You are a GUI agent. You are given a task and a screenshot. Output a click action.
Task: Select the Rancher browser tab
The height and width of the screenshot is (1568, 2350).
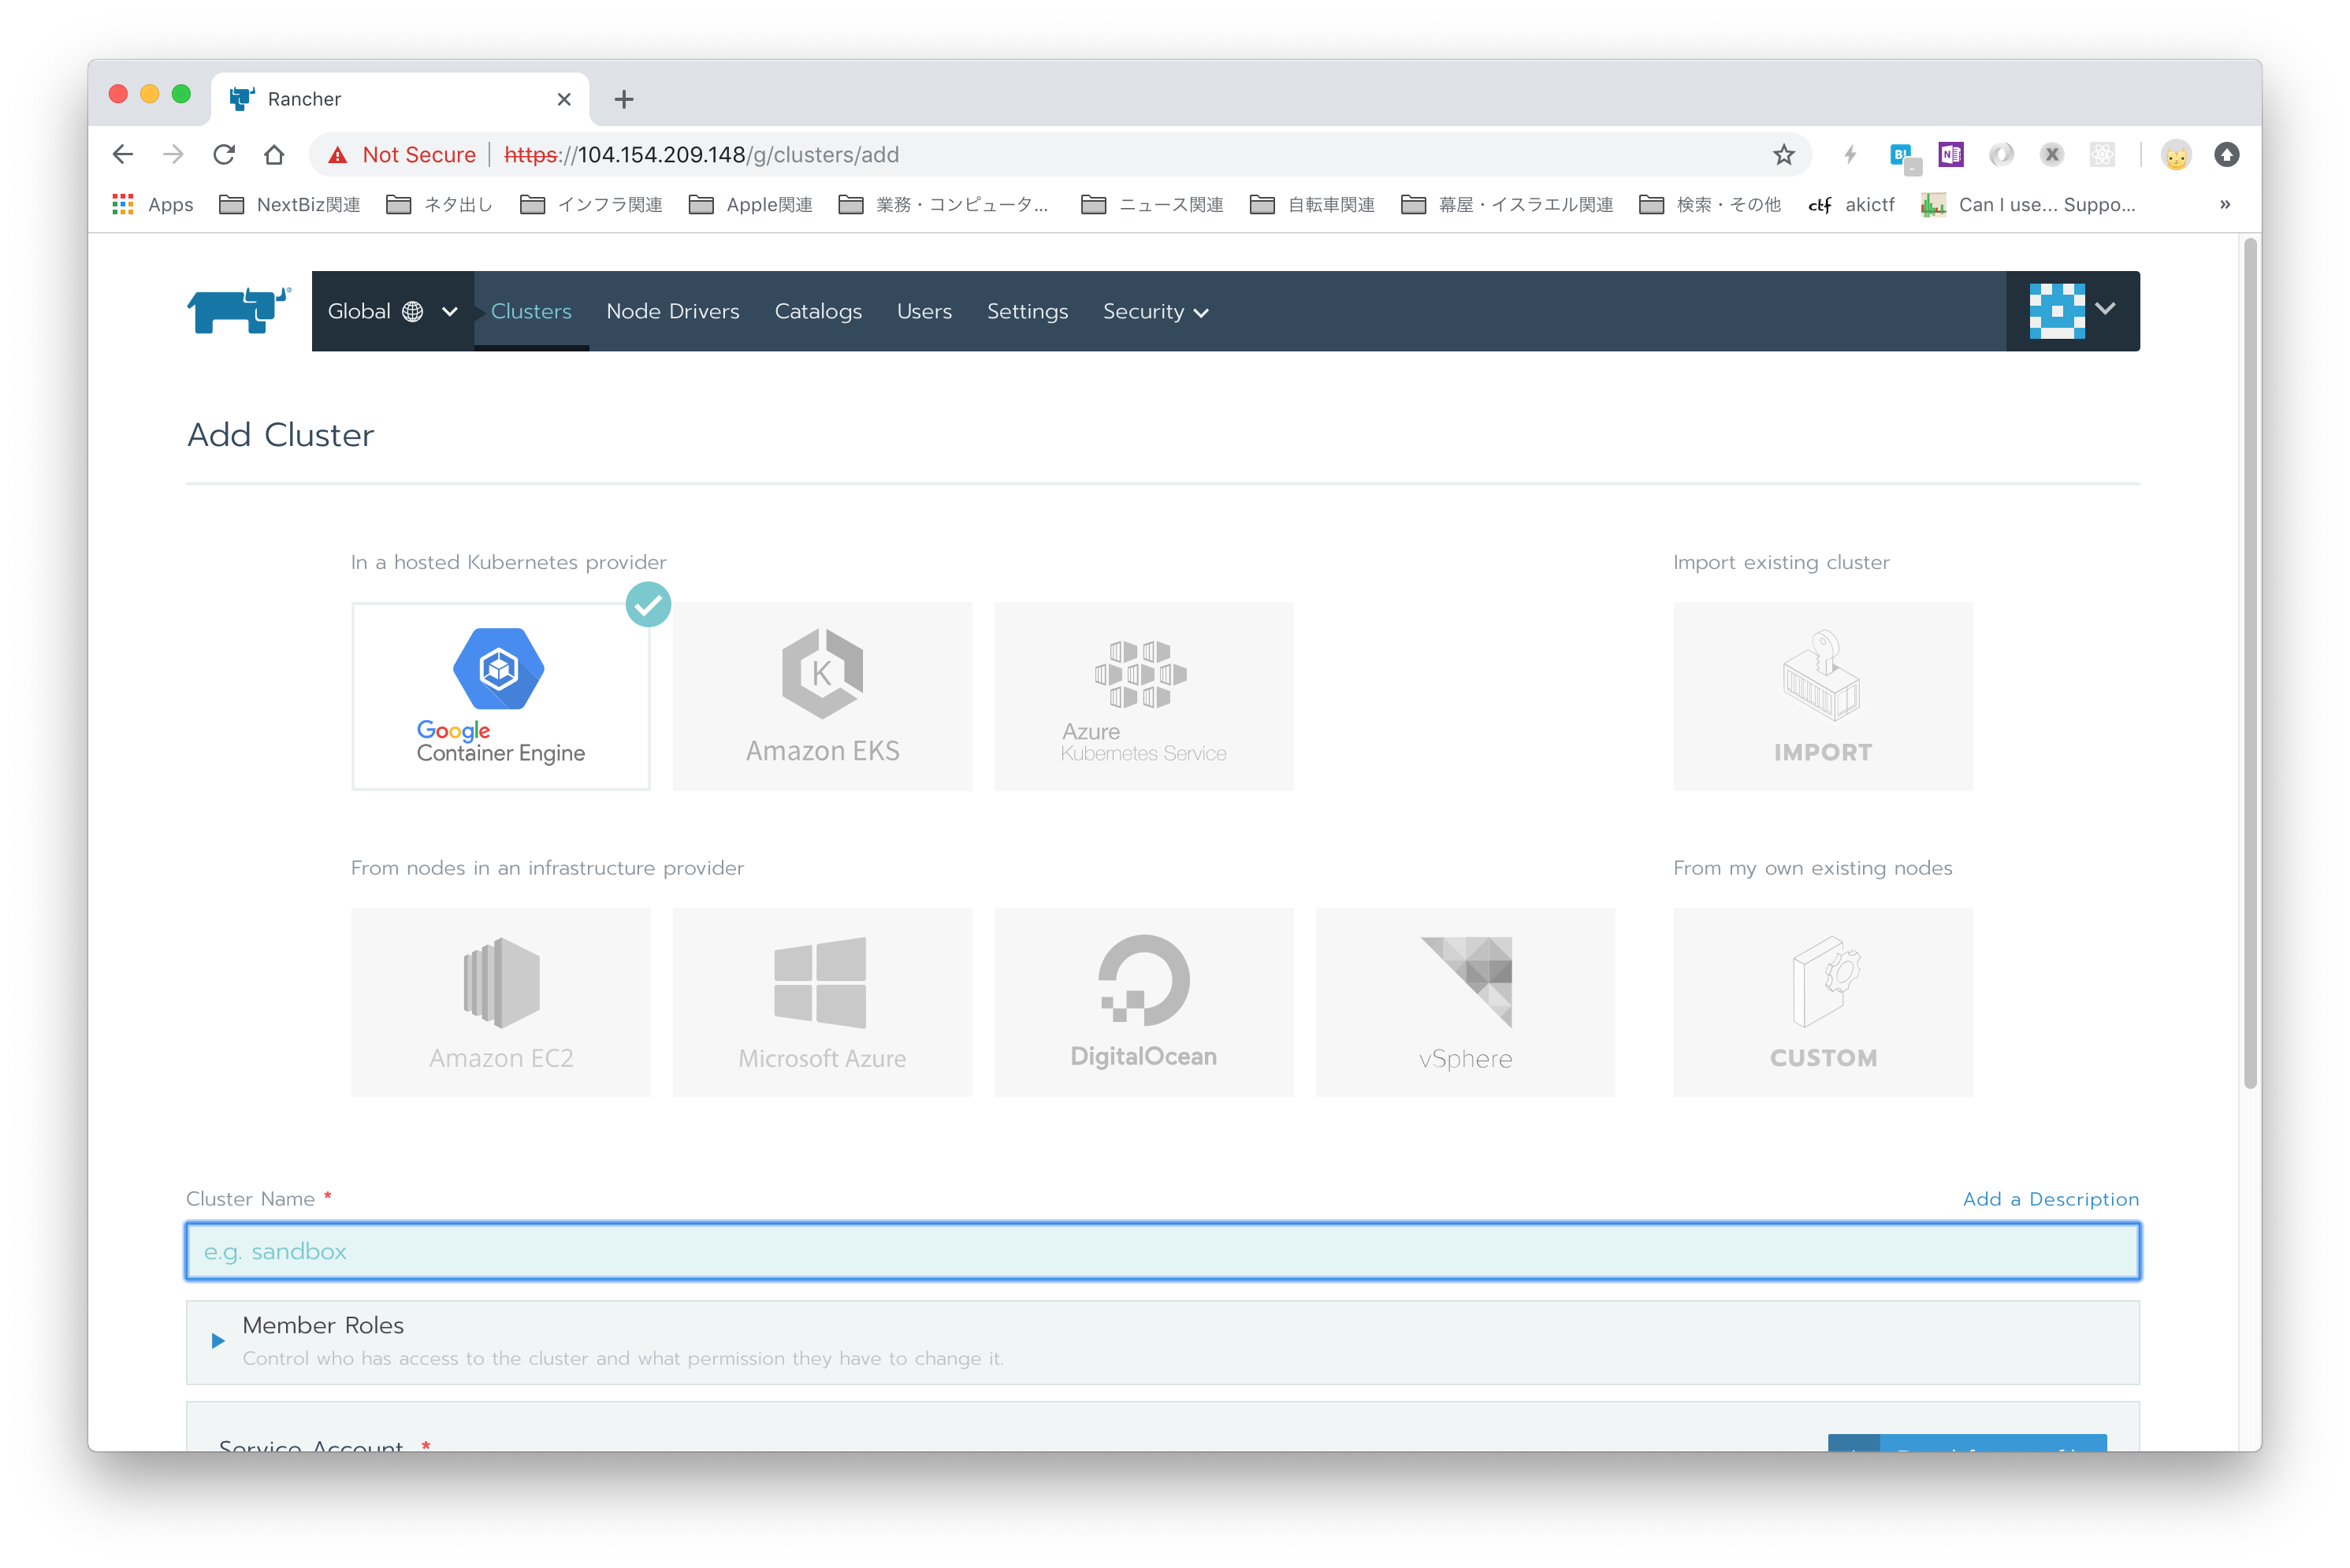tap(400, 99)
